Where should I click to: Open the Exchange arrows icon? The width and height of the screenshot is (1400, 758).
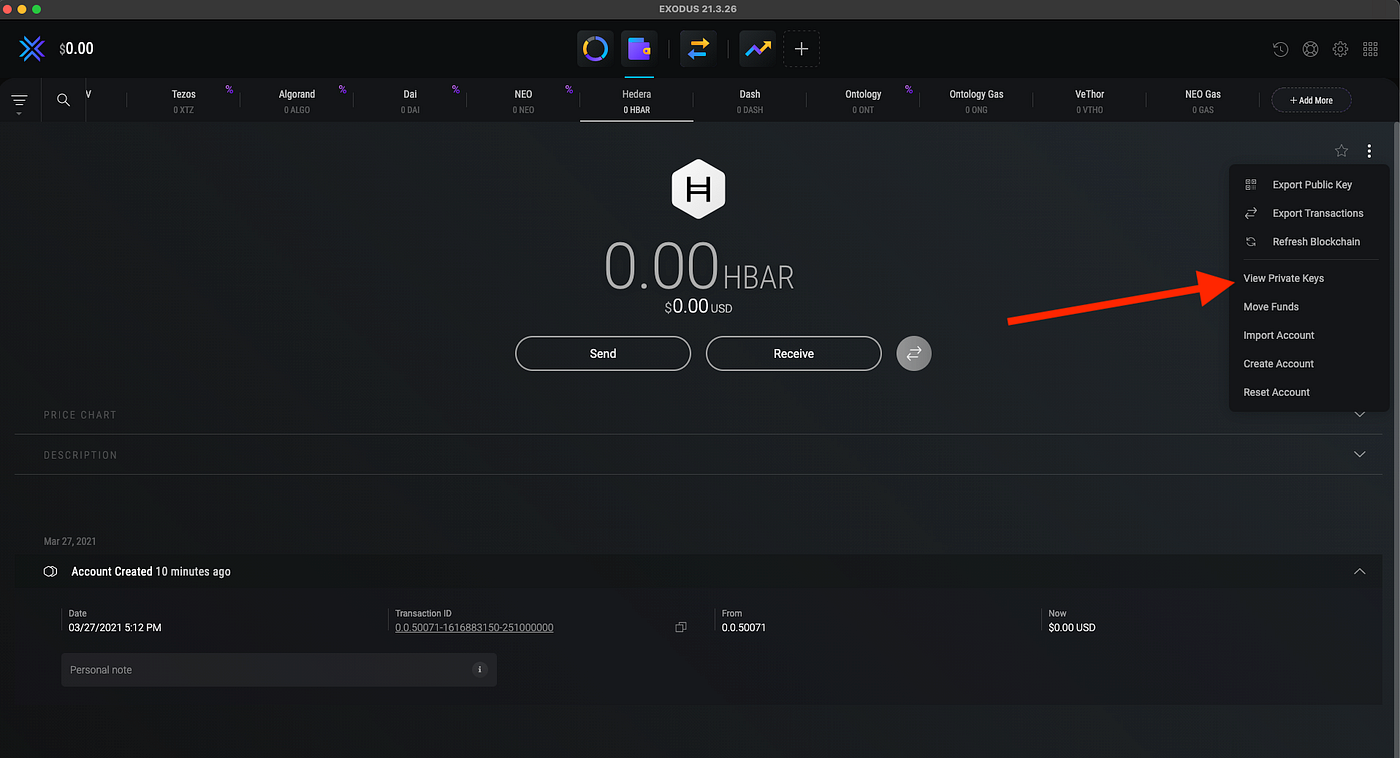[698, 48]
